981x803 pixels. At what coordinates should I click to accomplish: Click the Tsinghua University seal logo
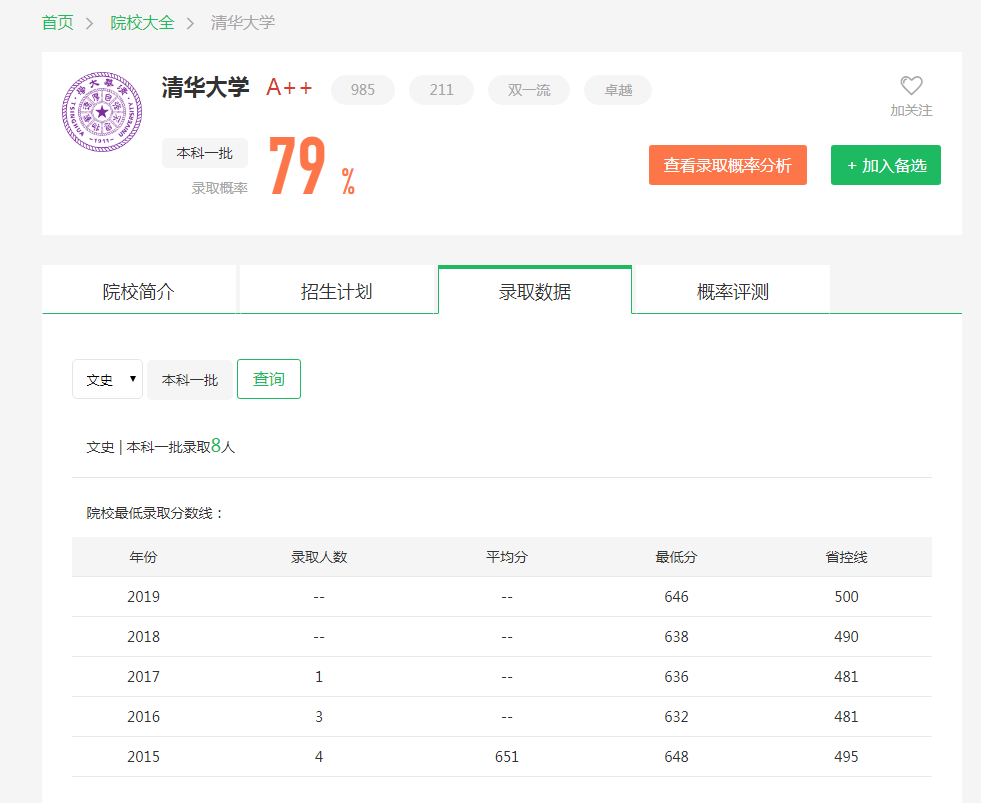pyautogui.click(x=102, y=111)
